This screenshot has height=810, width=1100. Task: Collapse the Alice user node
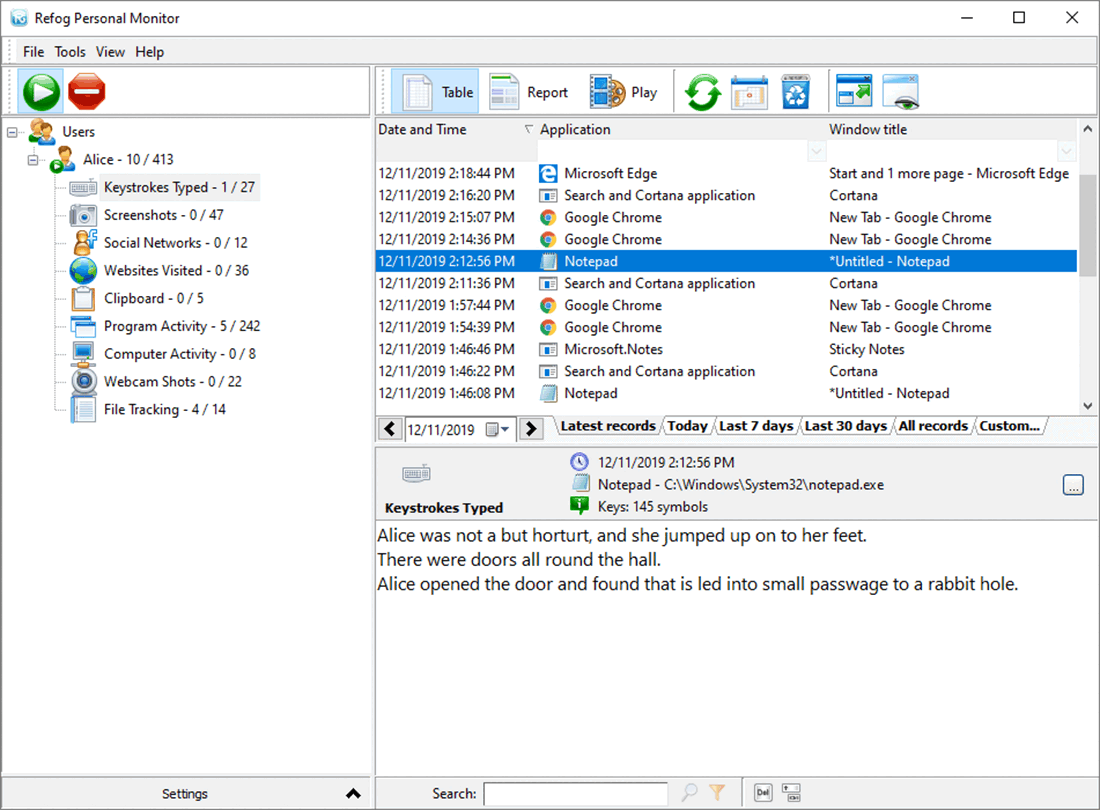[x=32, y=160]
